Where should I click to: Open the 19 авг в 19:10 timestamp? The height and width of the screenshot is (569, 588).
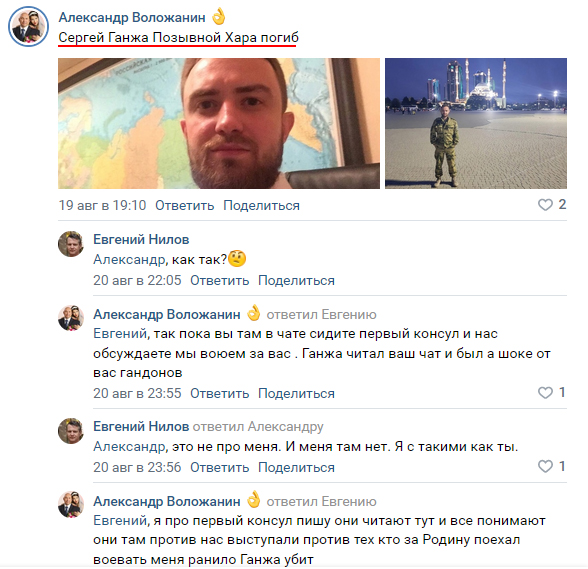(x=102, y=206)
